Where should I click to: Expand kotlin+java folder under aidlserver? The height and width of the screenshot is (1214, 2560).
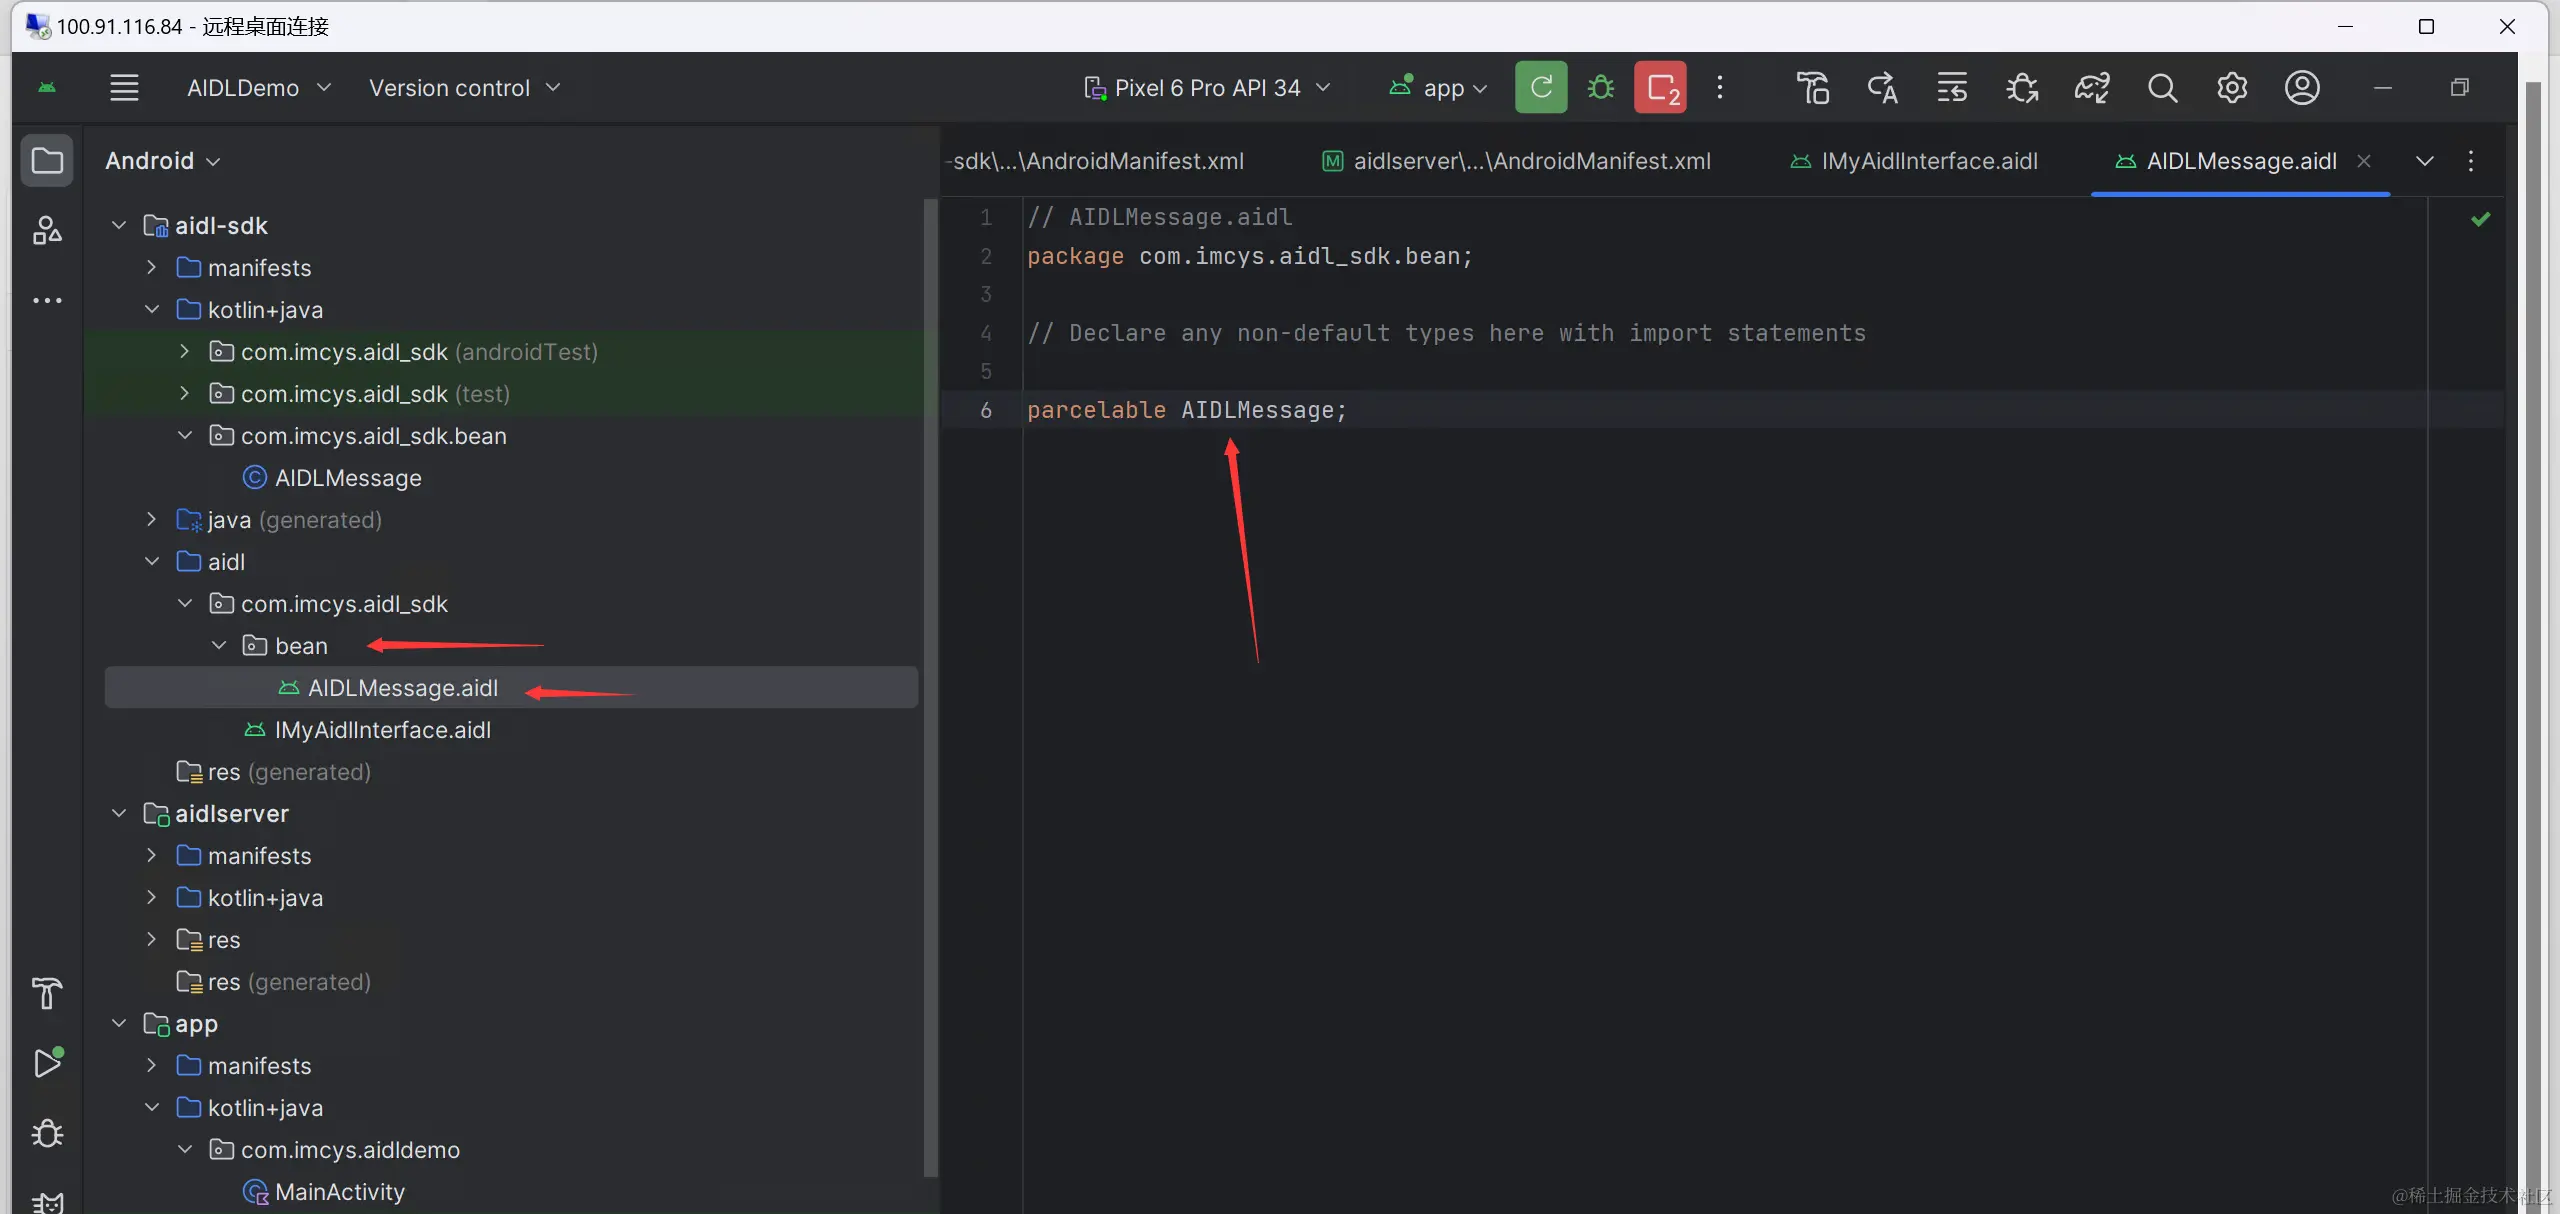tap(151, 897)
